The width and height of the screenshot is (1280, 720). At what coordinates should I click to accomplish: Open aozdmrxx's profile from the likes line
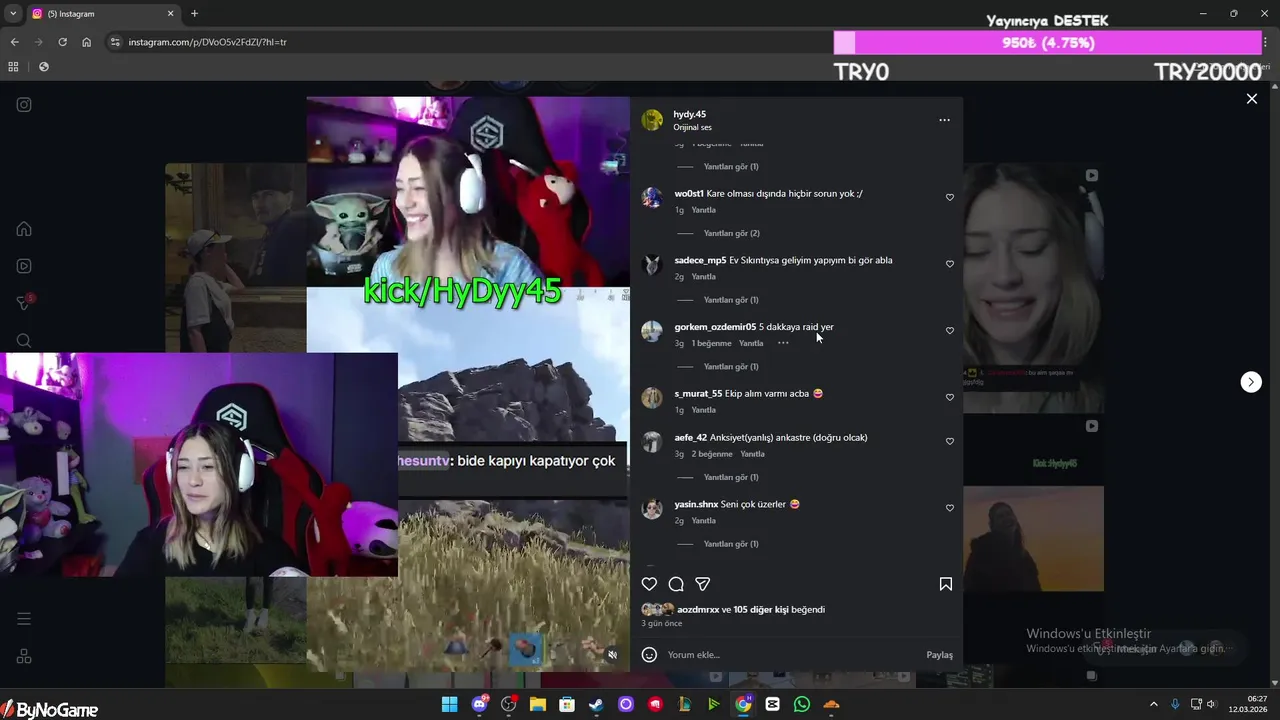point(698,610)
